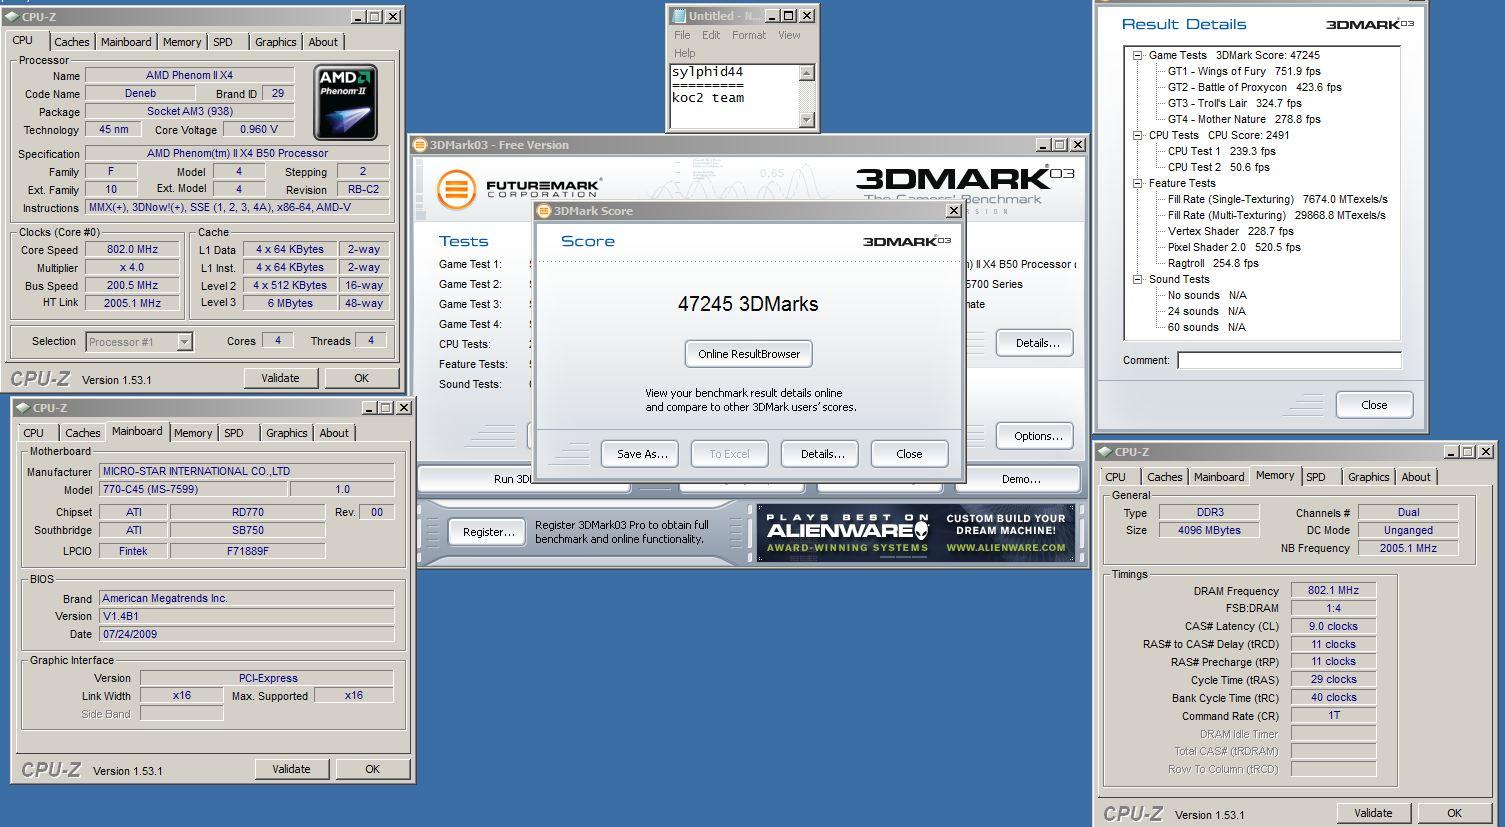Click the AMD Phenom II logo in CPU-Z

point(345,103)
